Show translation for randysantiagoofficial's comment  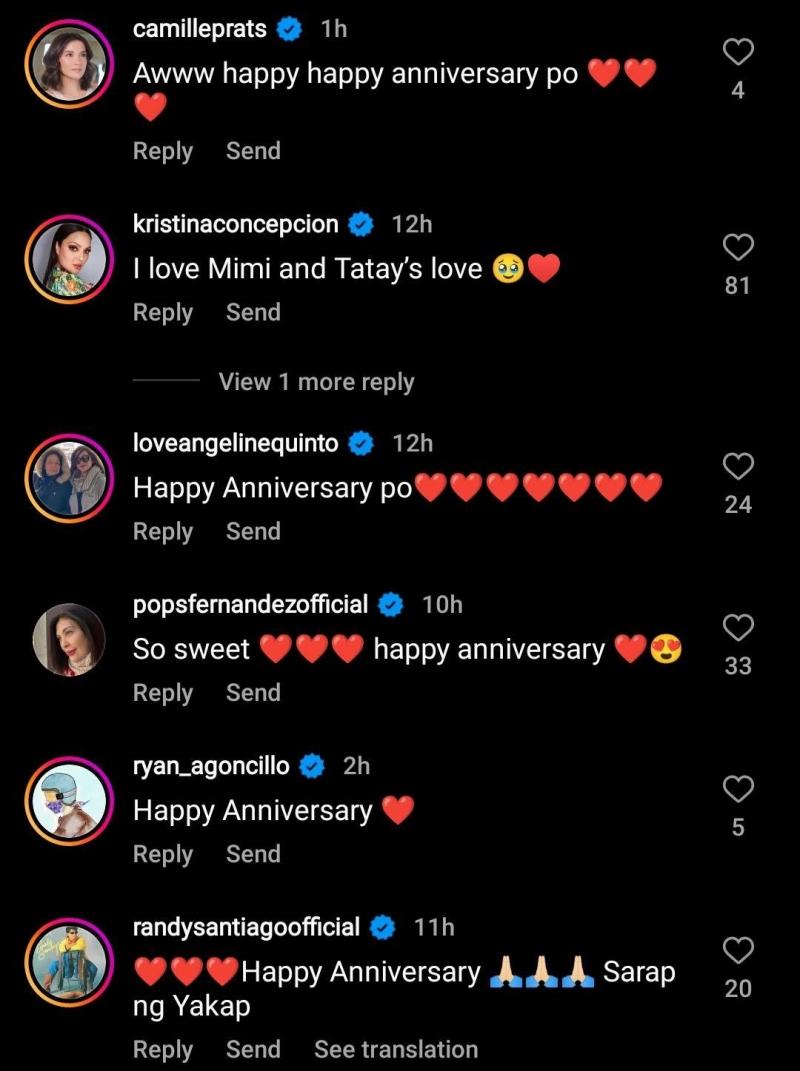point(396,1049)
